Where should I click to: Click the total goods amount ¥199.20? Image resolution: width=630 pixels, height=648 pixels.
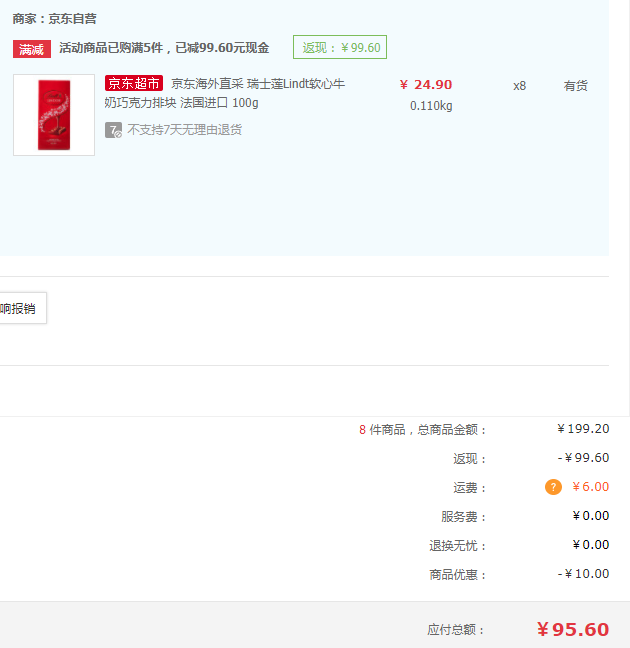coord(583,429)
